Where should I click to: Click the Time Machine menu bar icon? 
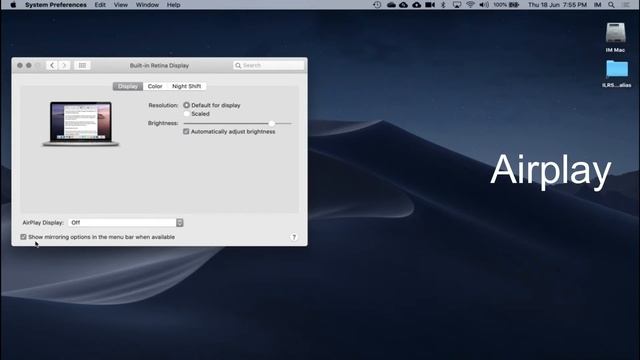(x=377, y=5)
